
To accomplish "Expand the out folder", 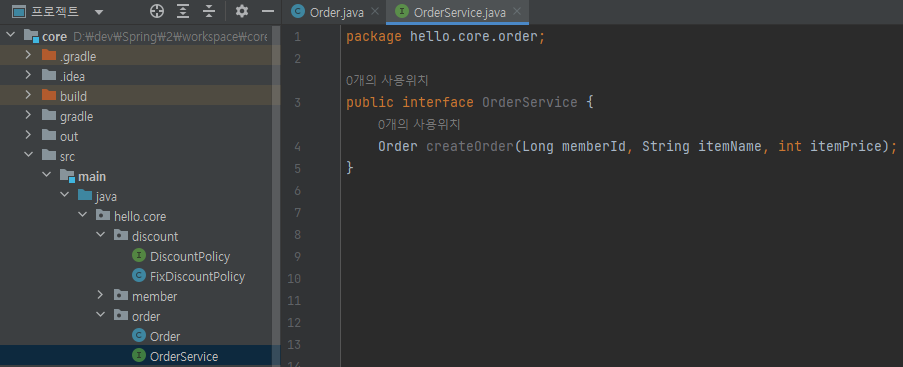I will click(28, 135).
